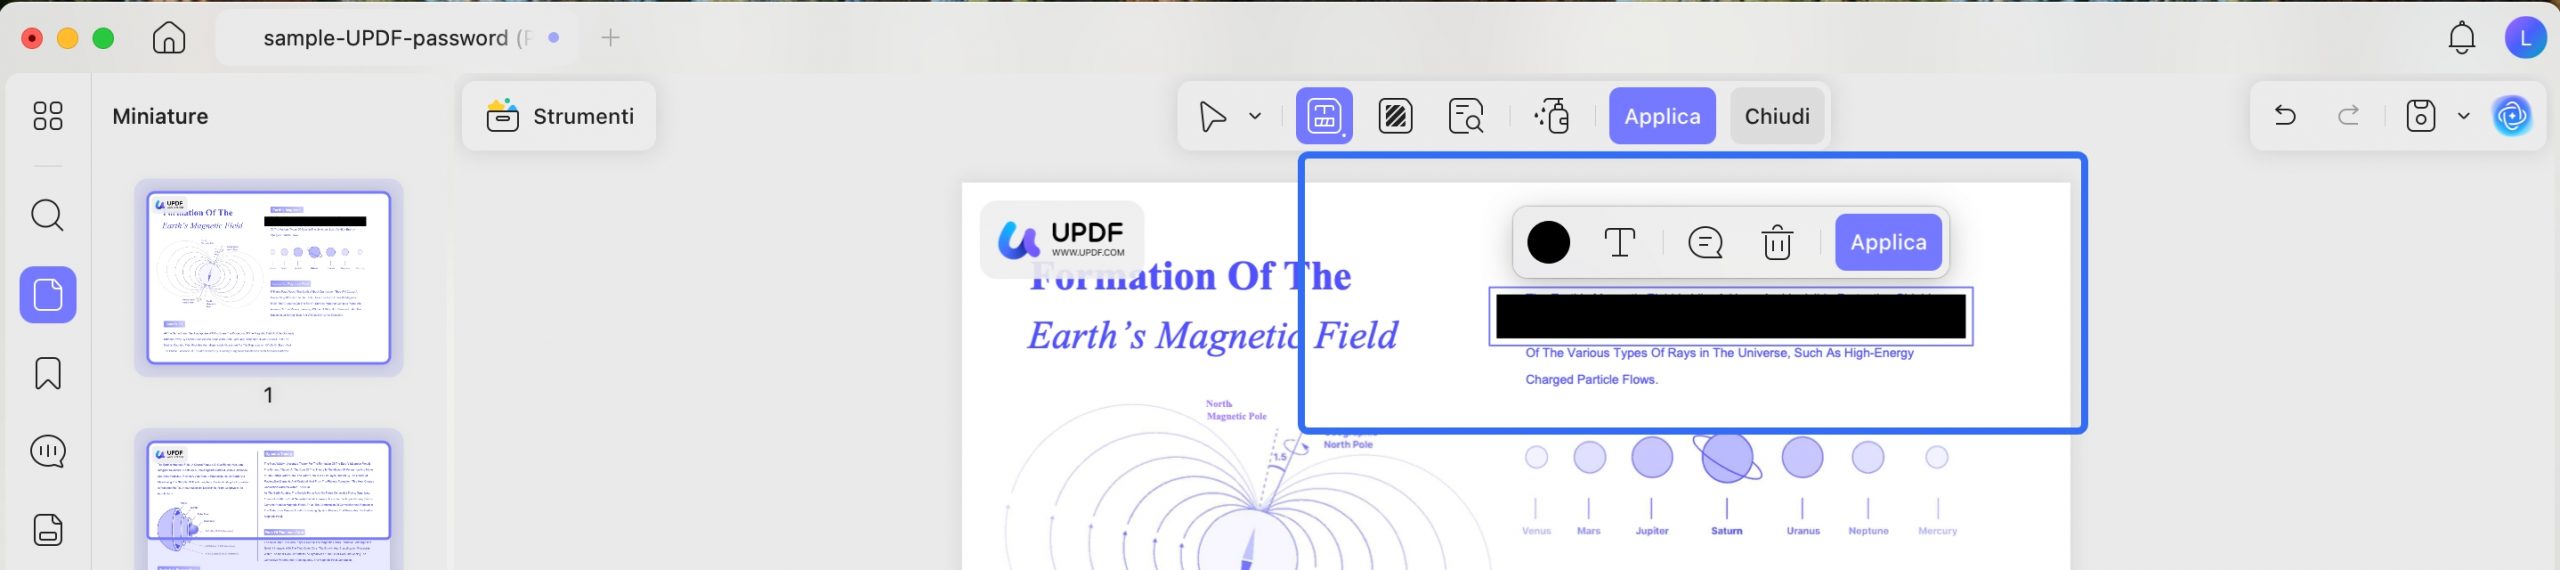The height and width of the screenshot is (570, 2560).
Task: Open redaction overlay text properties
Action: [1620, 242]
